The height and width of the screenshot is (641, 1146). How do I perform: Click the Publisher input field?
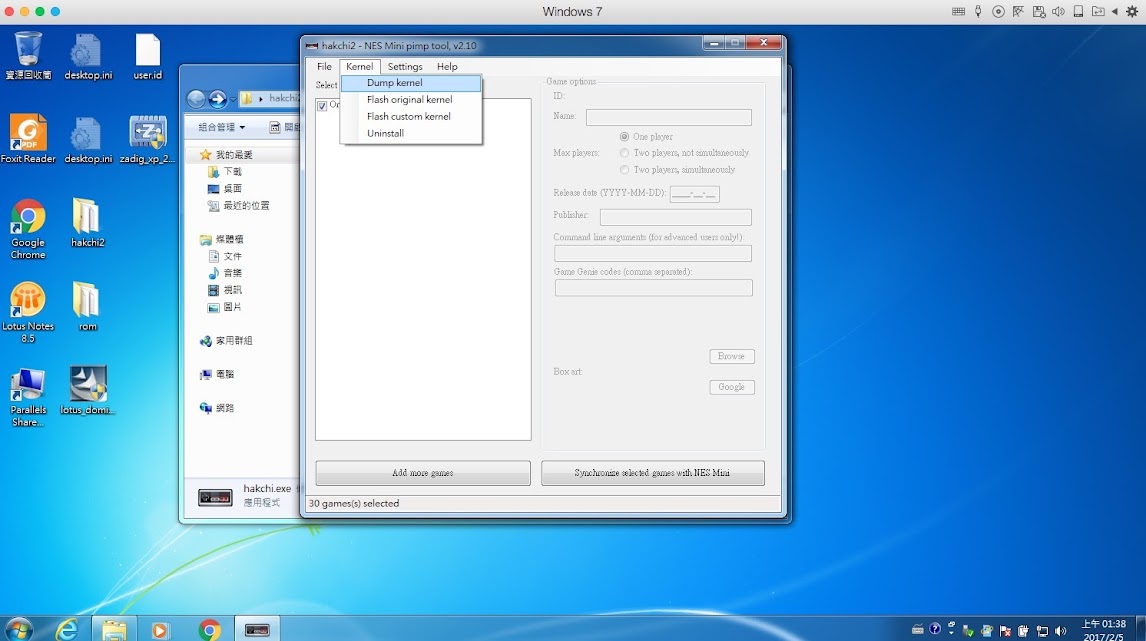tap(675, 217)
